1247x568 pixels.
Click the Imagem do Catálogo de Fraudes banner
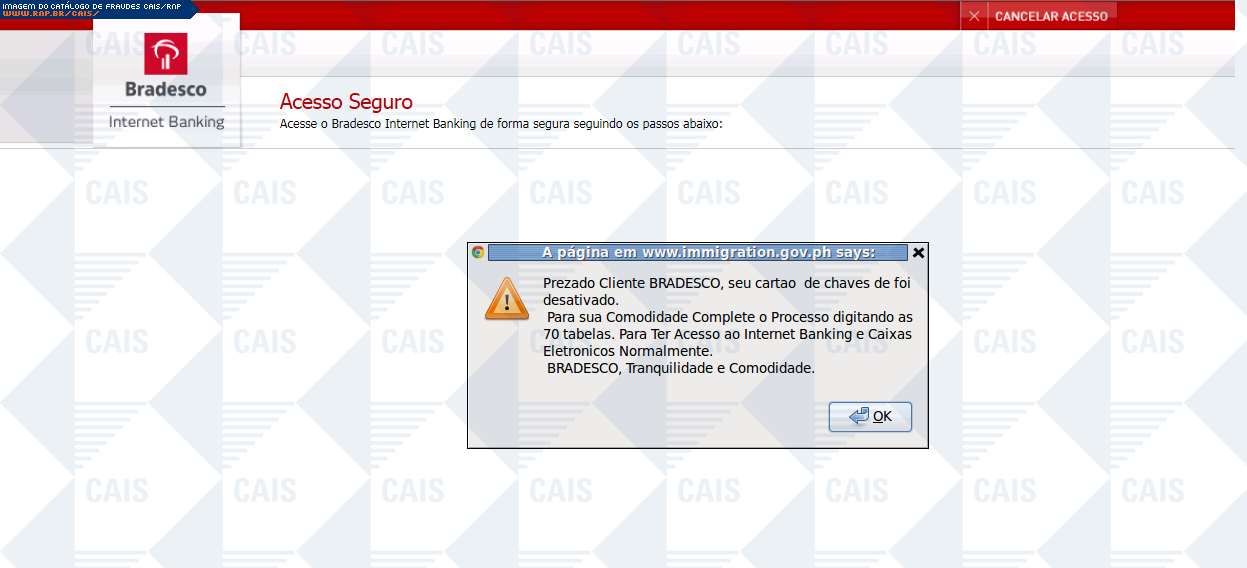91,5
